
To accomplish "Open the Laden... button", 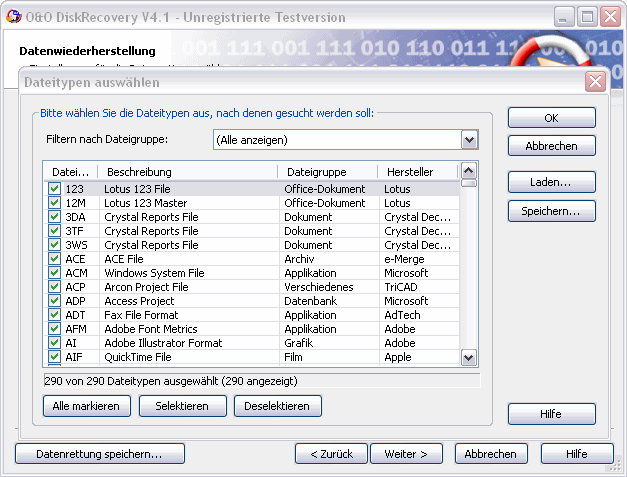I will (x=551, y=182).
